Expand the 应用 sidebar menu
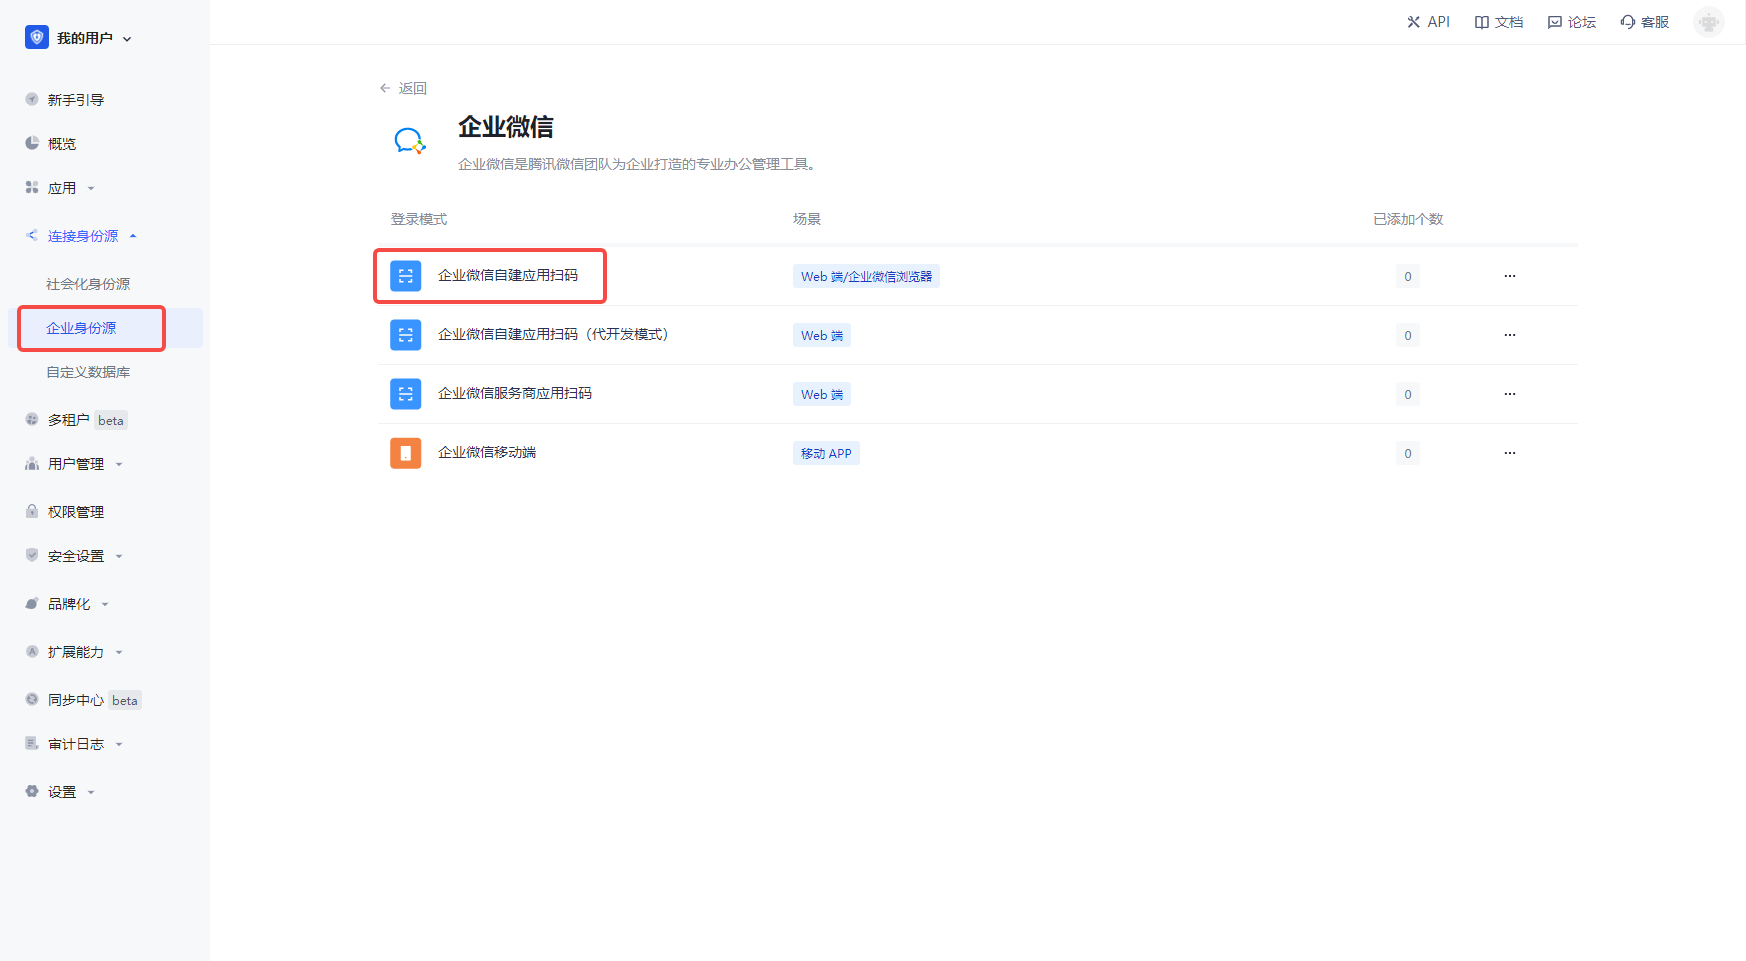The height and width of the screenshot is (961, 1746). 62,188
